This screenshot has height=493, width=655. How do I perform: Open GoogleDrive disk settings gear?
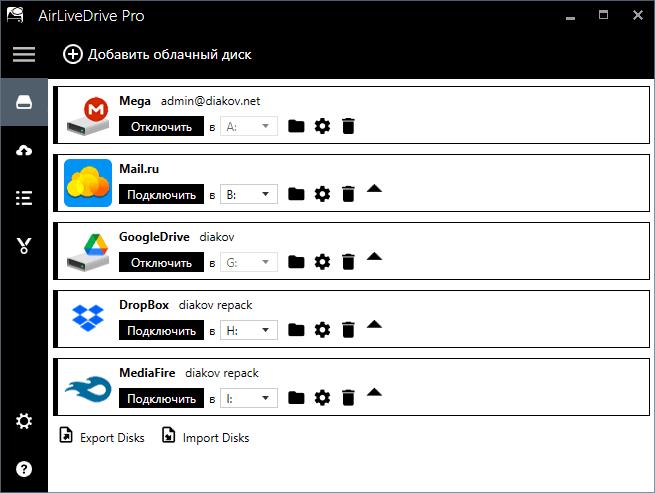click(x=322, y=262)
